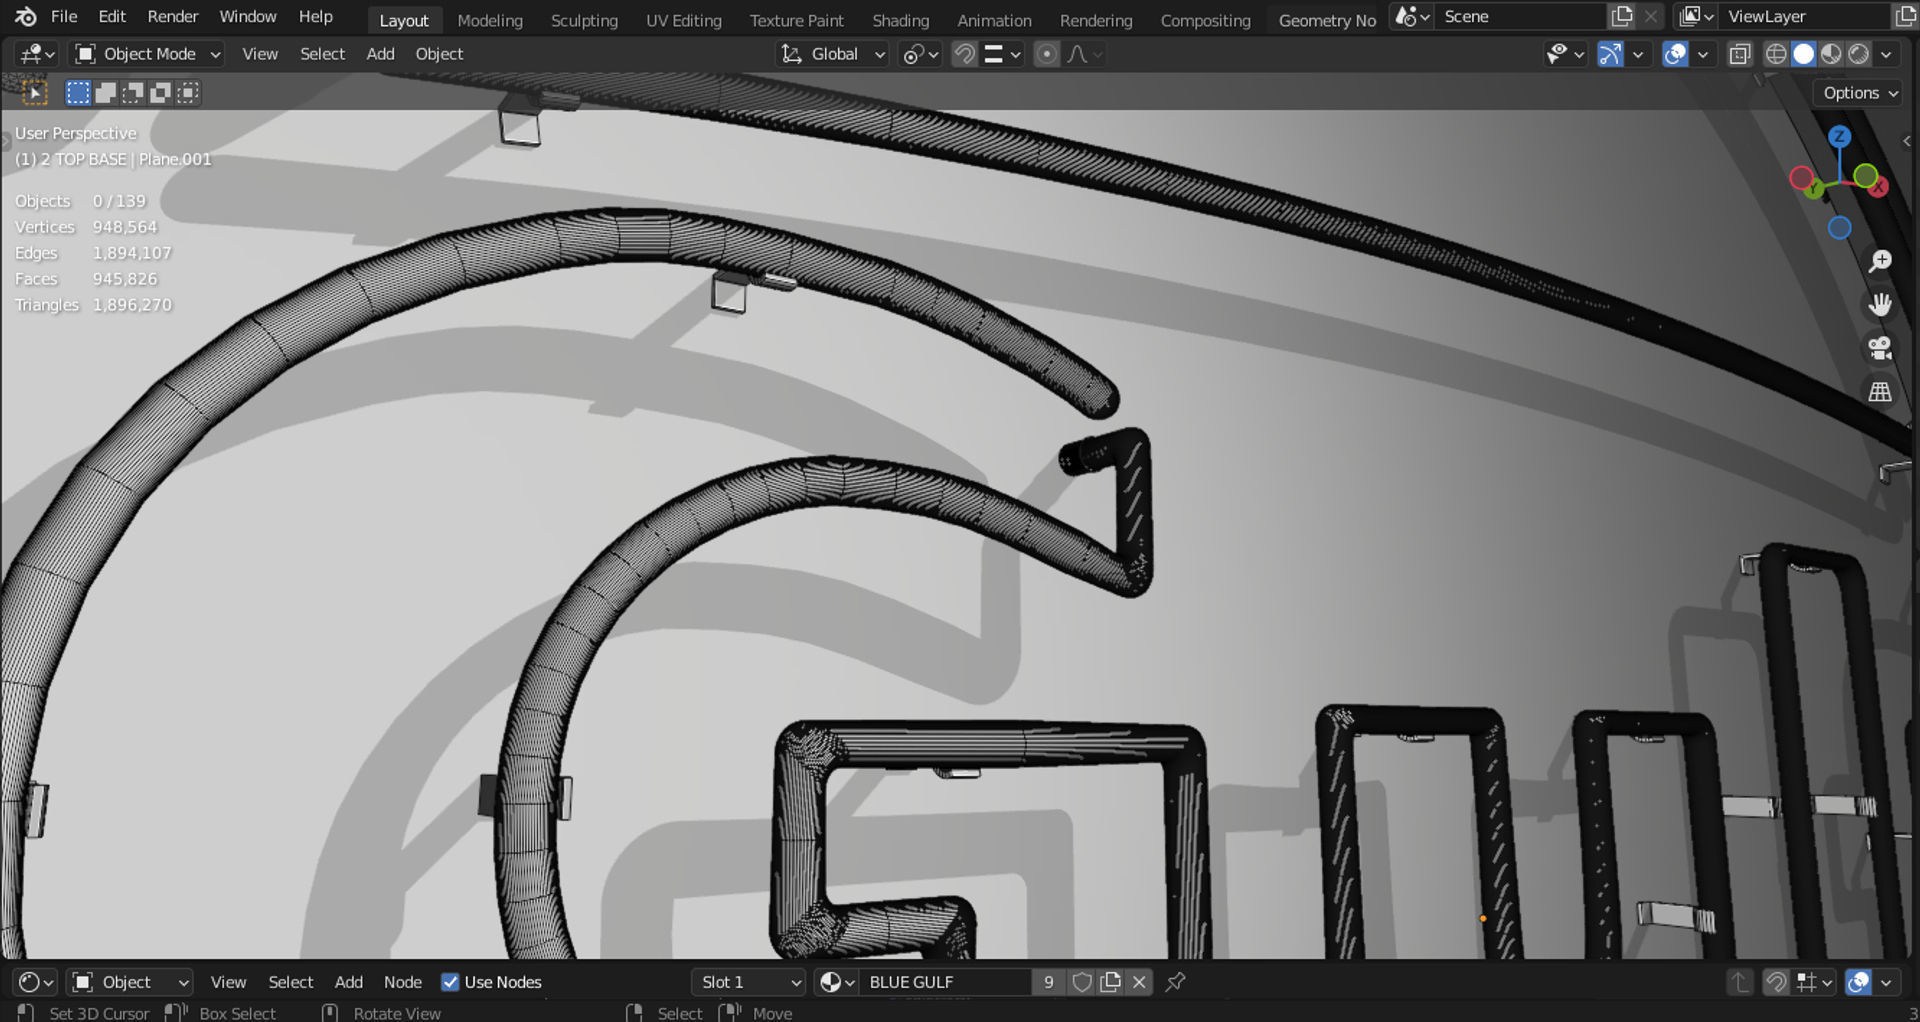The image size is (1920, 1022).
Task: Choose the extend selection mode
Action: 105,93
